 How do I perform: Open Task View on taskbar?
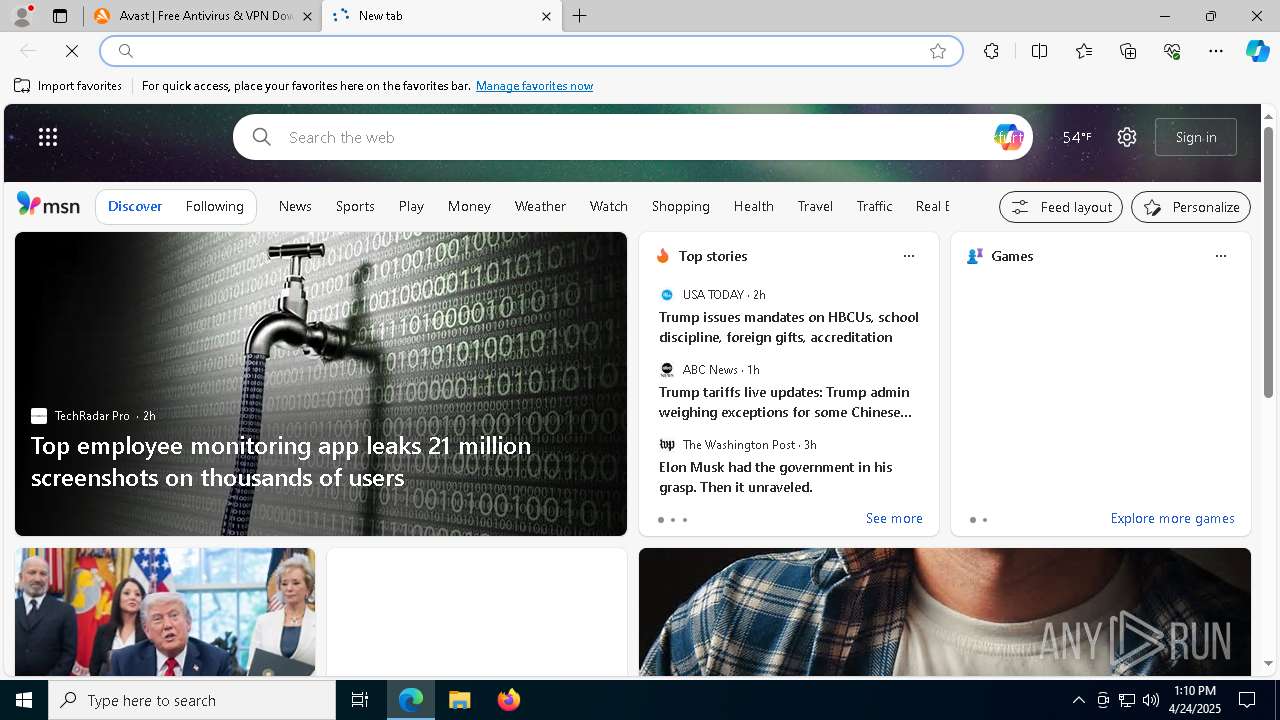[x=360, y=700]
